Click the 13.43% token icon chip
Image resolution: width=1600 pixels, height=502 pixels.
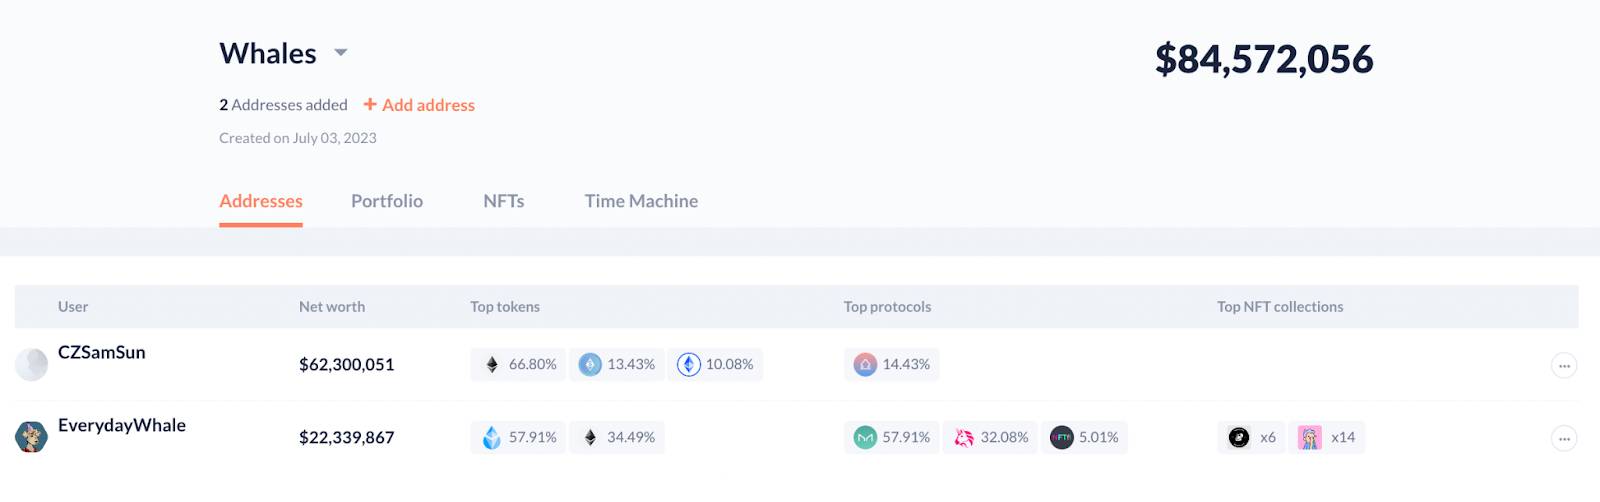(617, 365)
